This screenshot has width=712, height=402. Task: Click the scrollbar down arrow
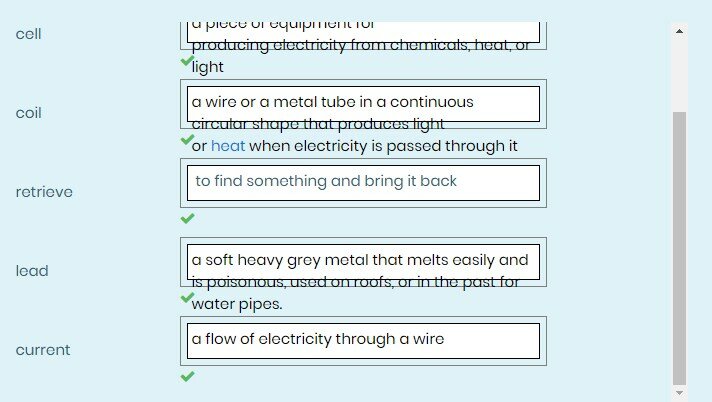tap(680, 391)
